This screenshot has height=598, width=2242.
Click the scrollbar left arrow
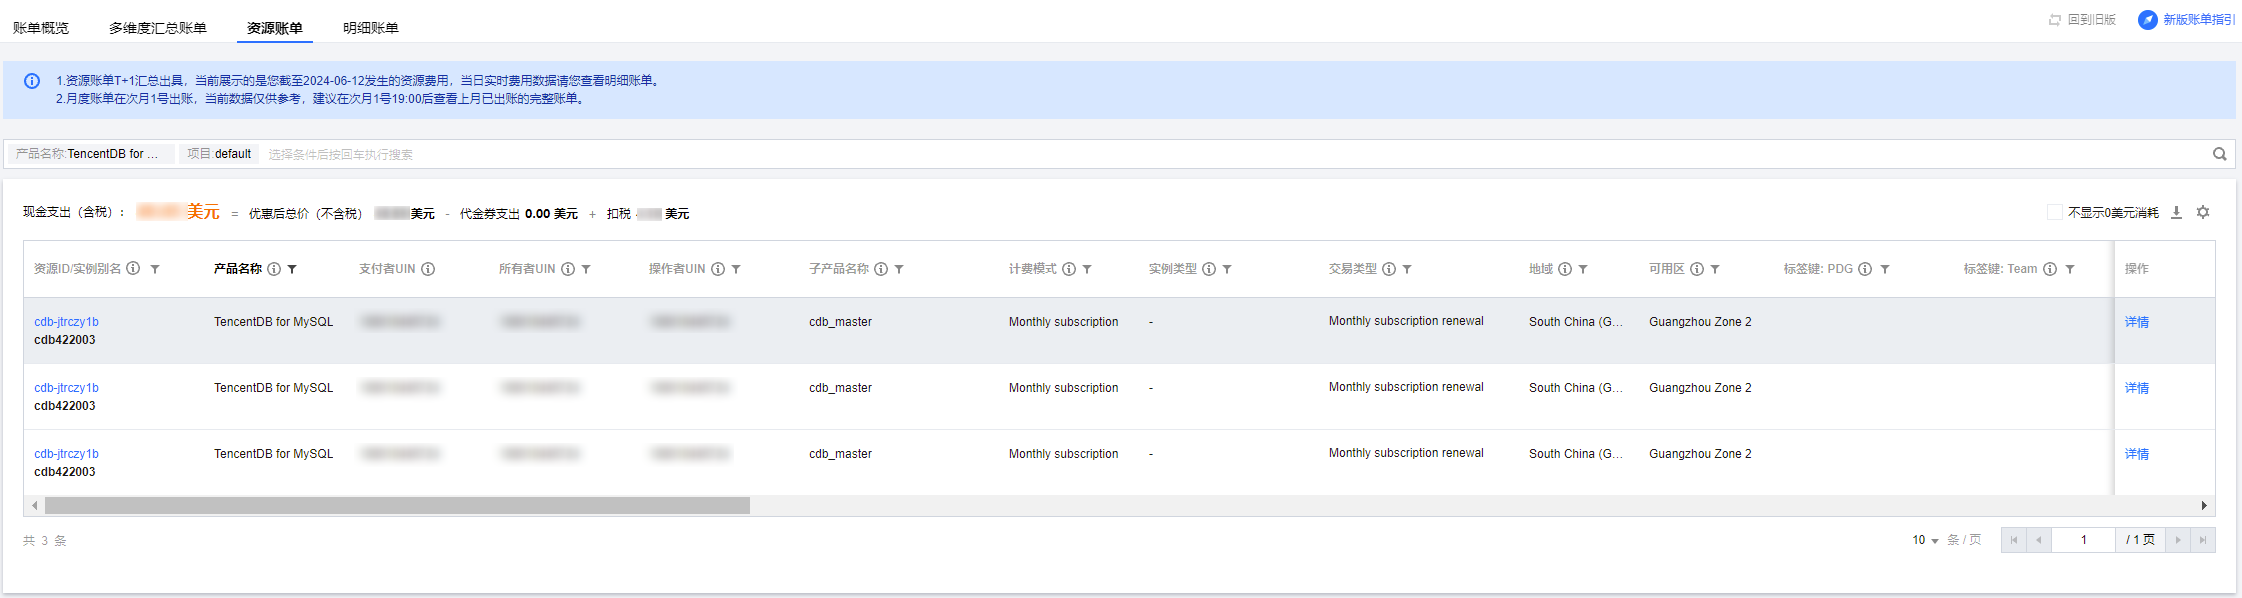(x=34, y=506)
